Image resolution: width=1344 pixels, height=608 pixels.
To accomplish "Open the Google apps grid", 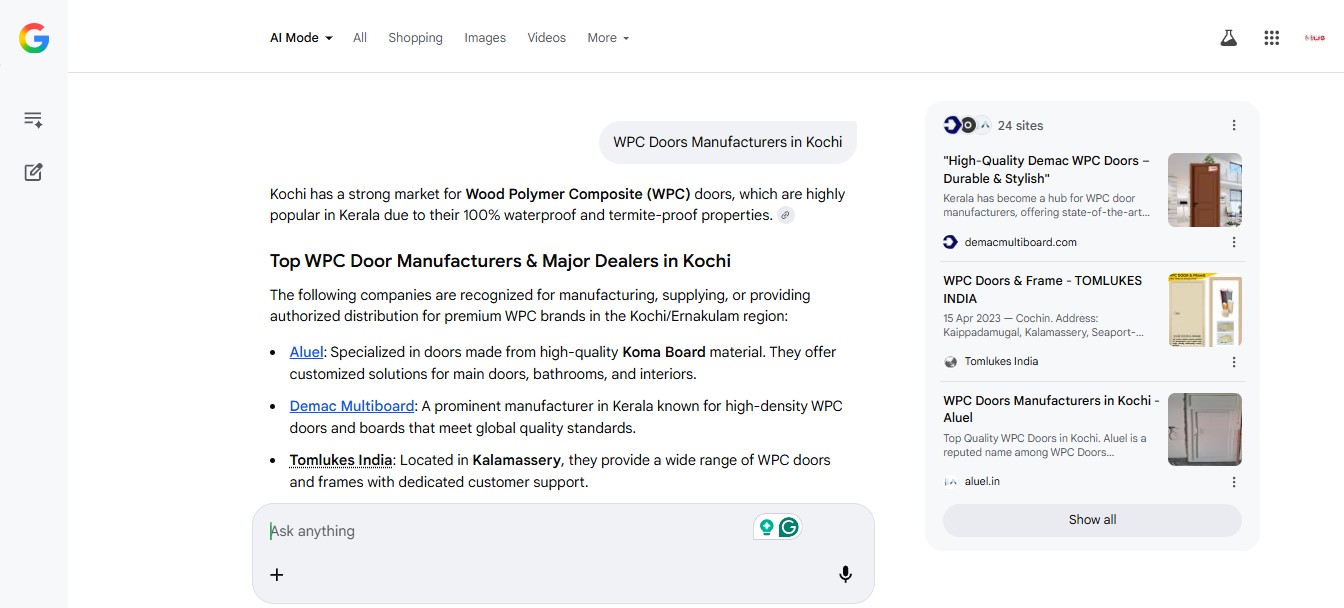I will 1272,38.
